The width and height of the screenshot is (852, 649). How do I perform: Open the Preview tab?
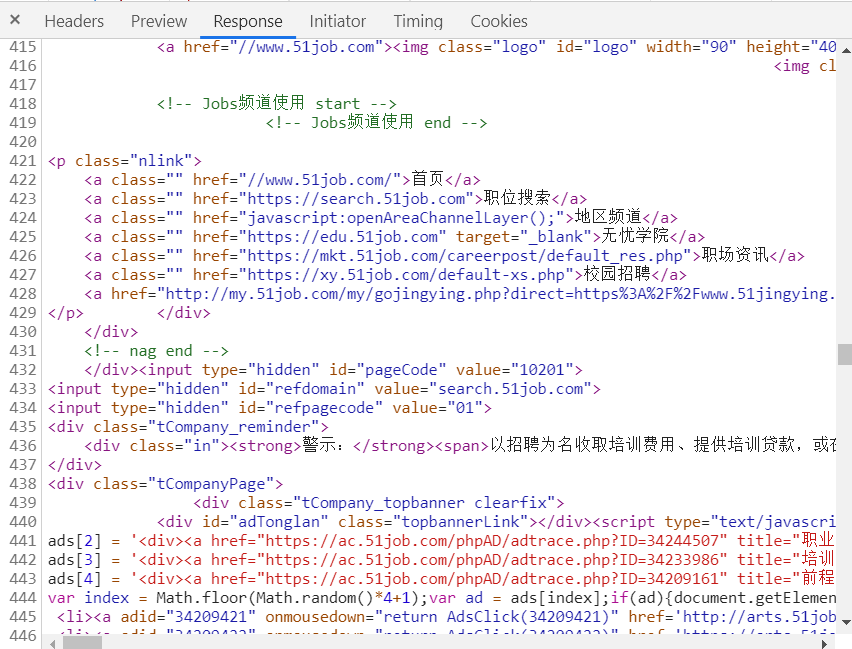[x=158, y=20]
